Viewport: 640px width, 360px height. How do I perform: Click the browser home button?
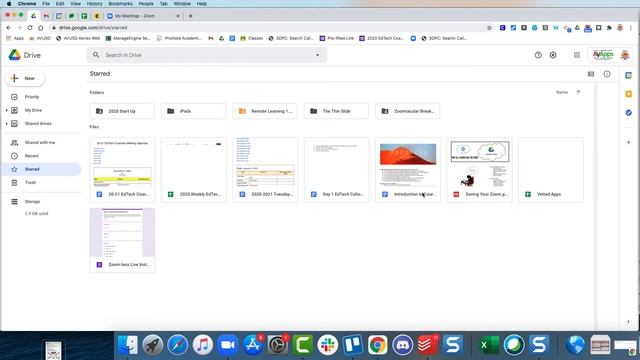click(40, 28)
